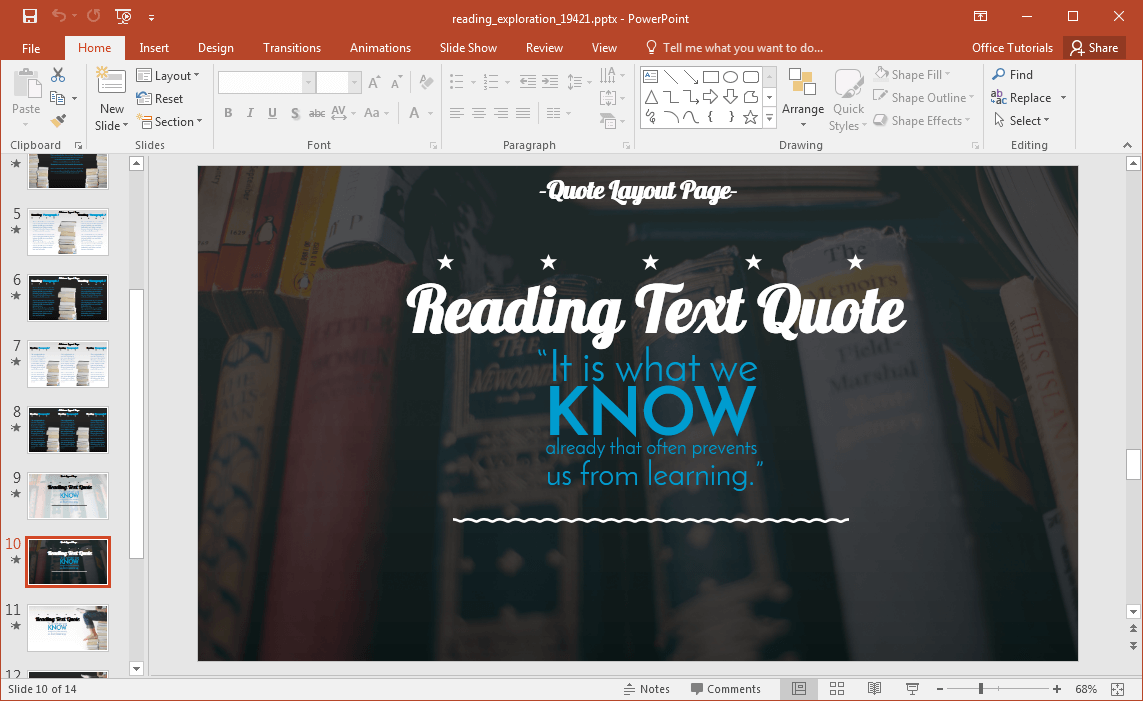Select the Bold formatting icon
This screenshot has width=1143, height=701.
[x=227, y=113]
